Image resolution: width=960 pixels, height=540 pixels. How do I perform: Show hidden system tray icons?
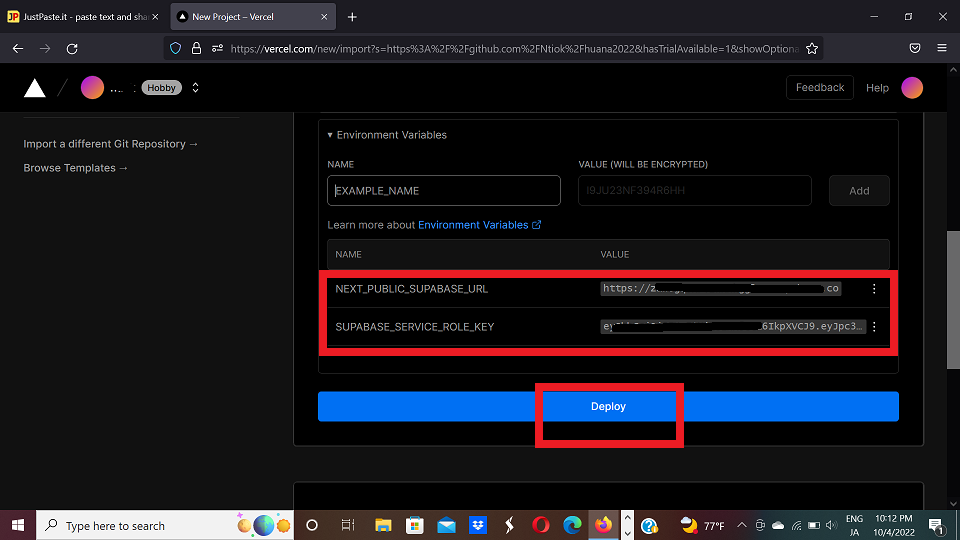(x=741, y=525)
